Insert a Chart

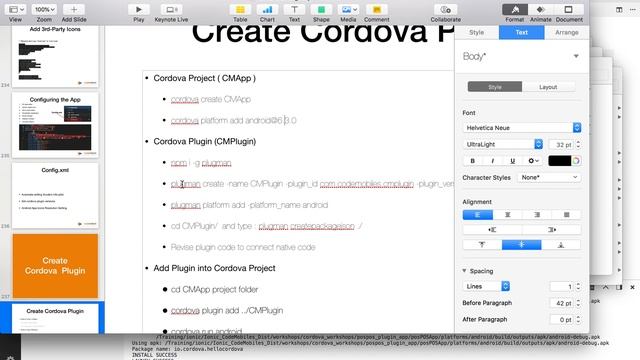click(267, 9)
